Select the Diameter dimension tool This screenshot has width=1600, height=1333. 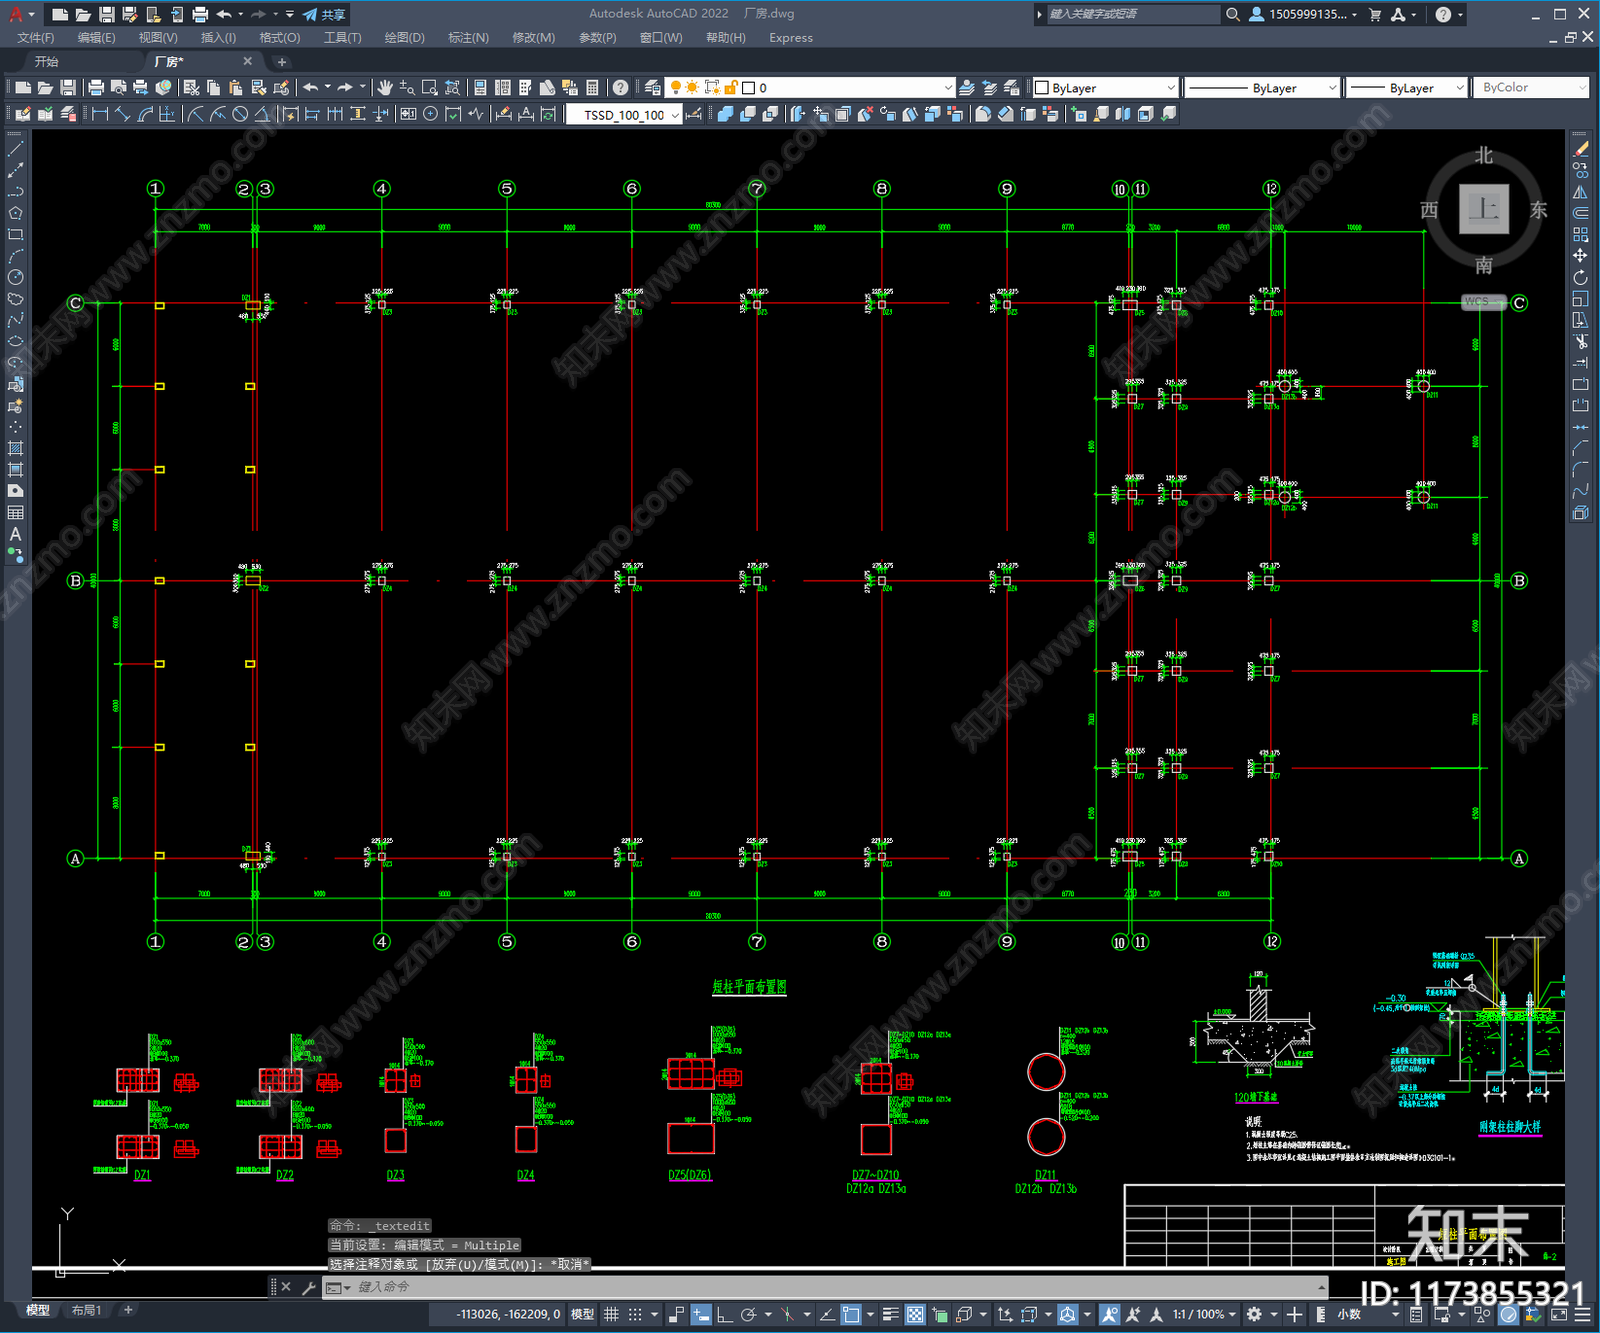click(240, 114)
